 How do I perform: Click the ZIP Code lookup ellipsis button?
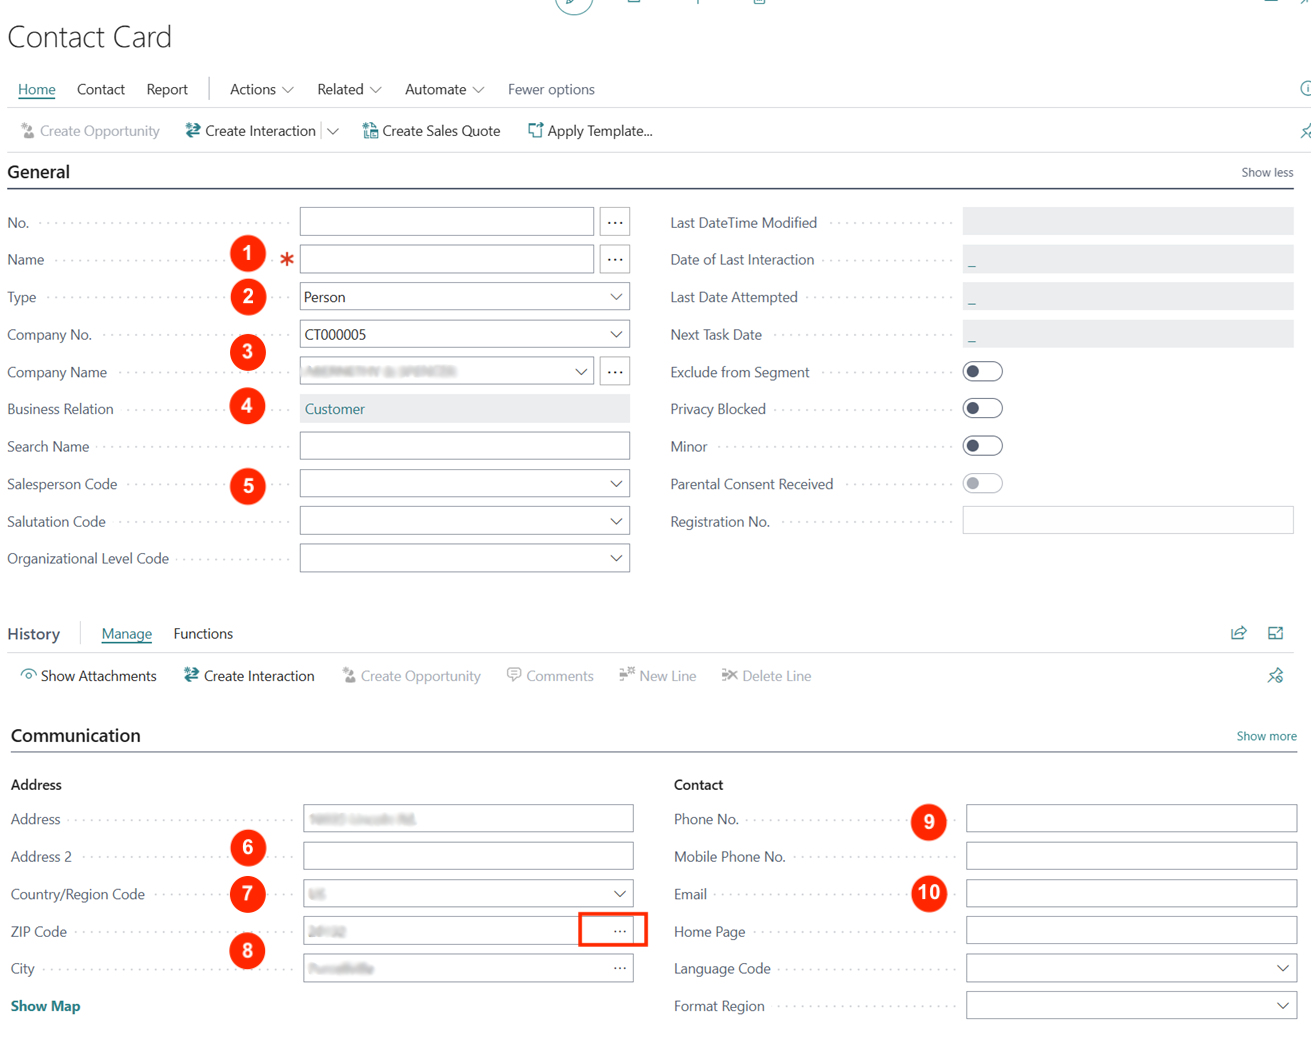pyautogui.click(x=619, y=931)
